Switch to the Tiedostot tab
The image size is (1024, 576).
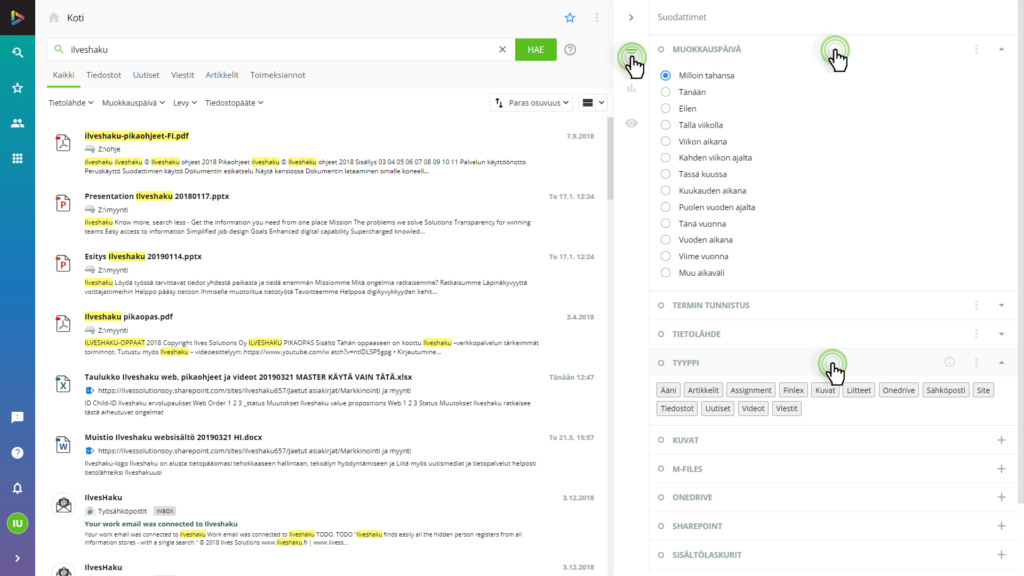click(104, 75)
